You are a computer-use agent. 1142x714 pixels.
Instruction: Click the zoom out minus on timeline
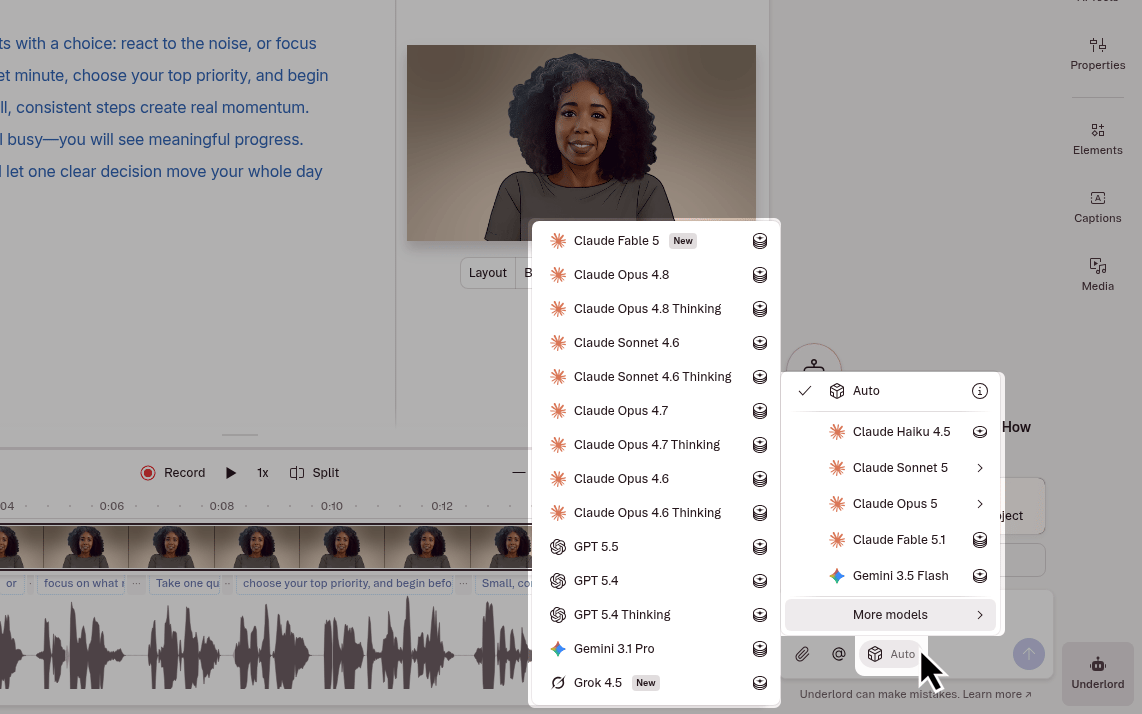pyautogui.click(x=519, y=473)
